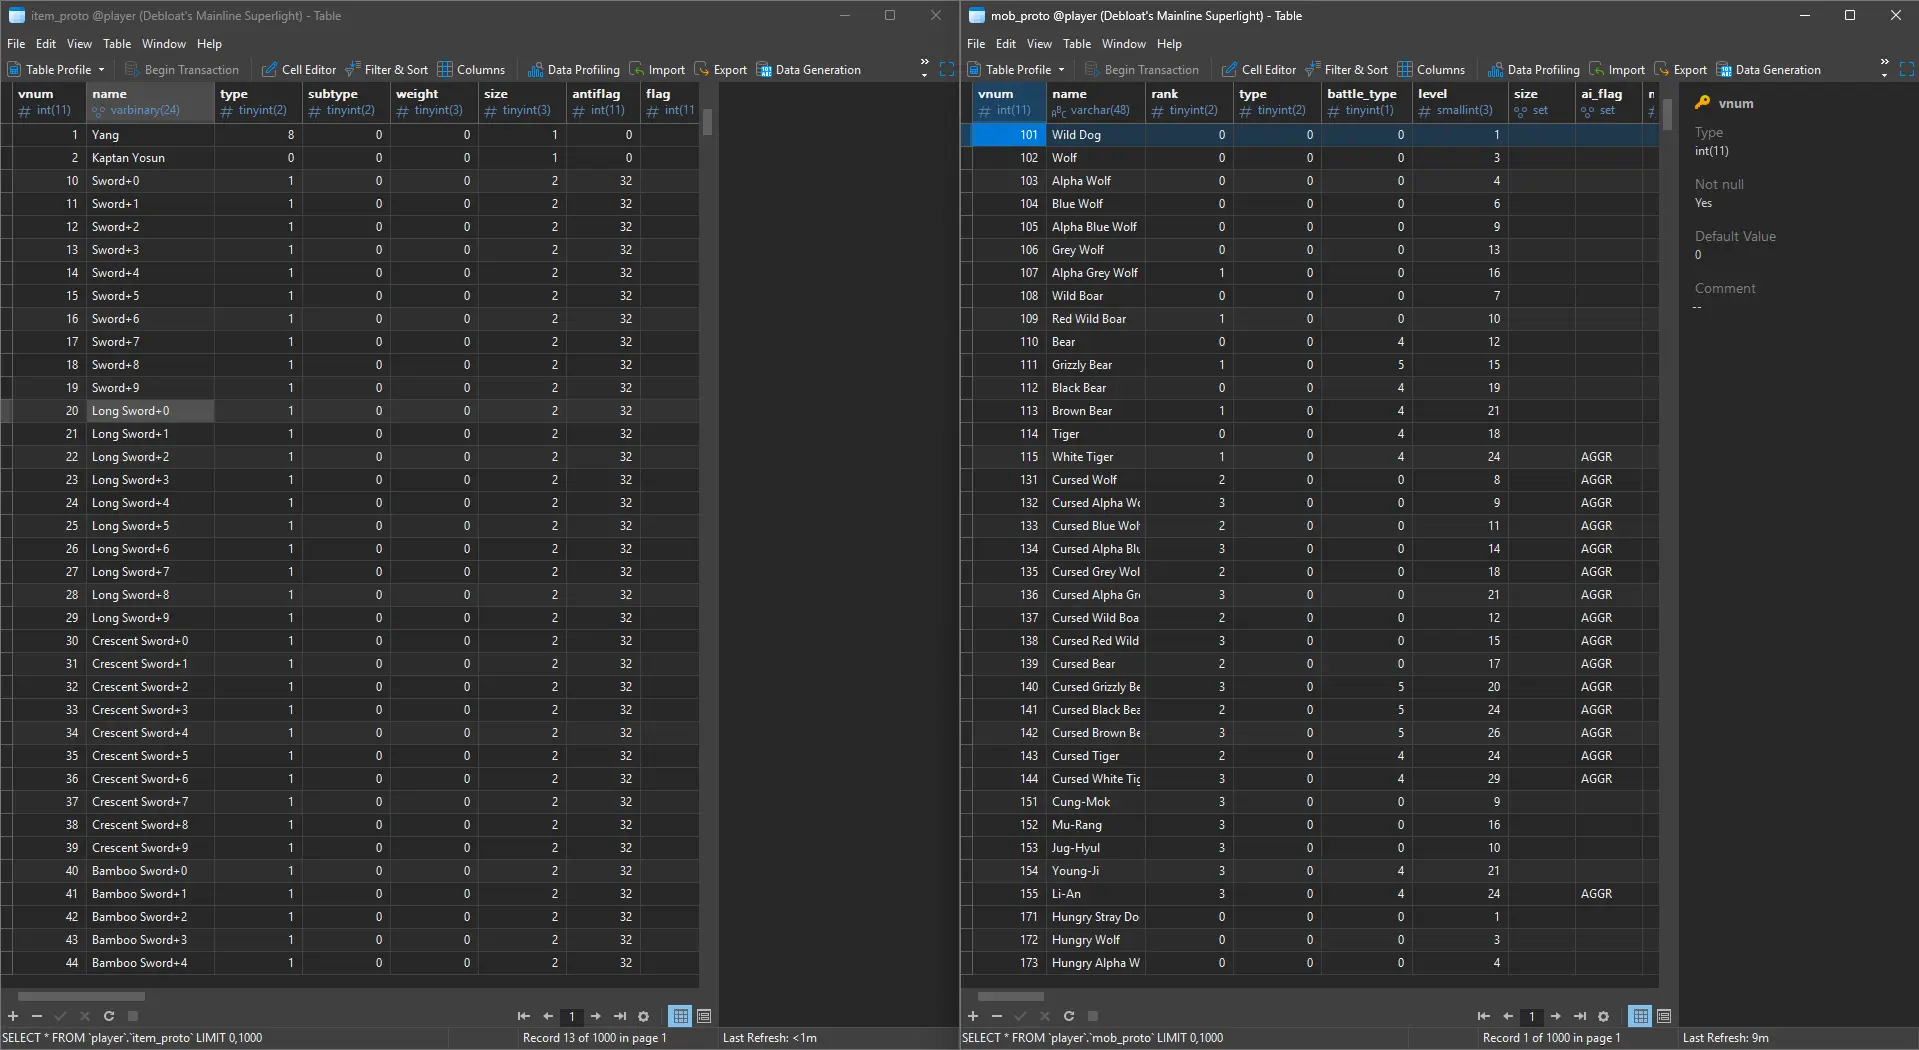Select the 'Kaptan Yosun' name cell
The image size is (1919, 1050).
[150, 158]
